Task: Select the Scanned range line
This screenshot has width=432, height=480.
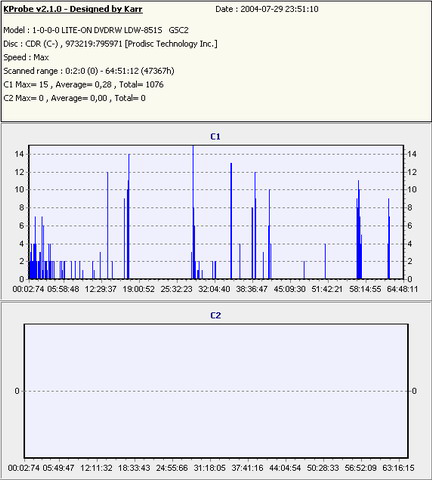Action: click(89, 71)
